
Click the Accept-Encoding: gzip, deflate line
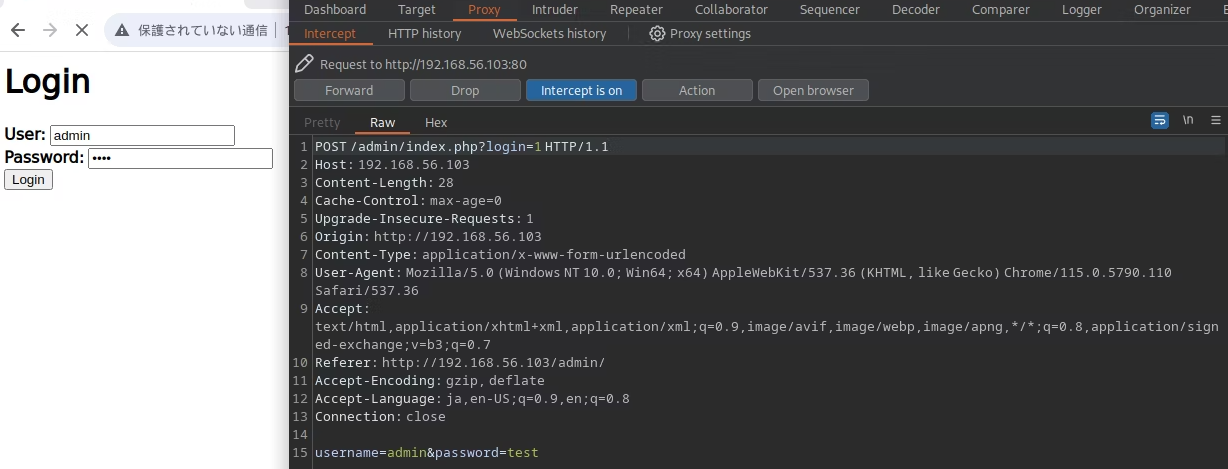[430, 381]
